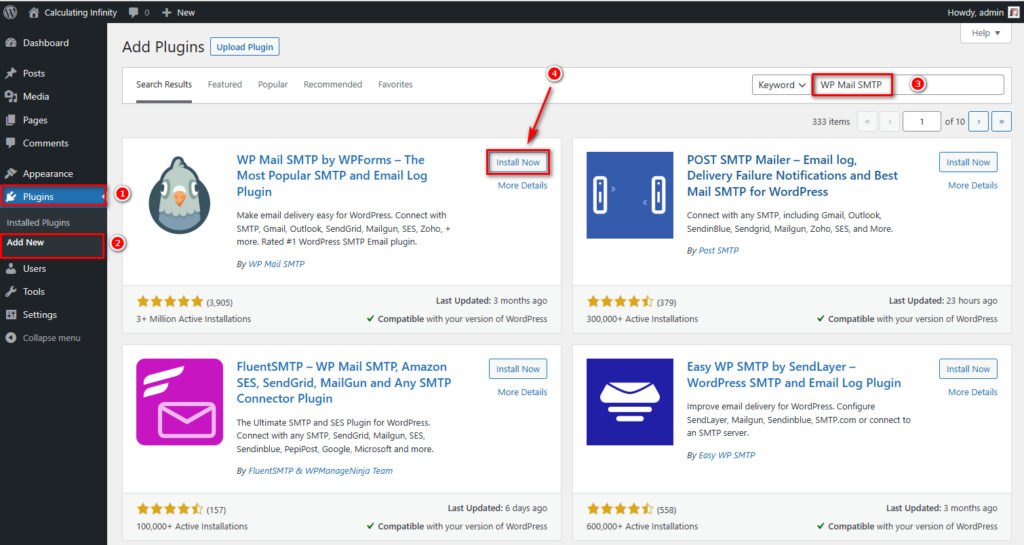Go to the previous results page
This screenshot has height=545, width=1024.
889,121
